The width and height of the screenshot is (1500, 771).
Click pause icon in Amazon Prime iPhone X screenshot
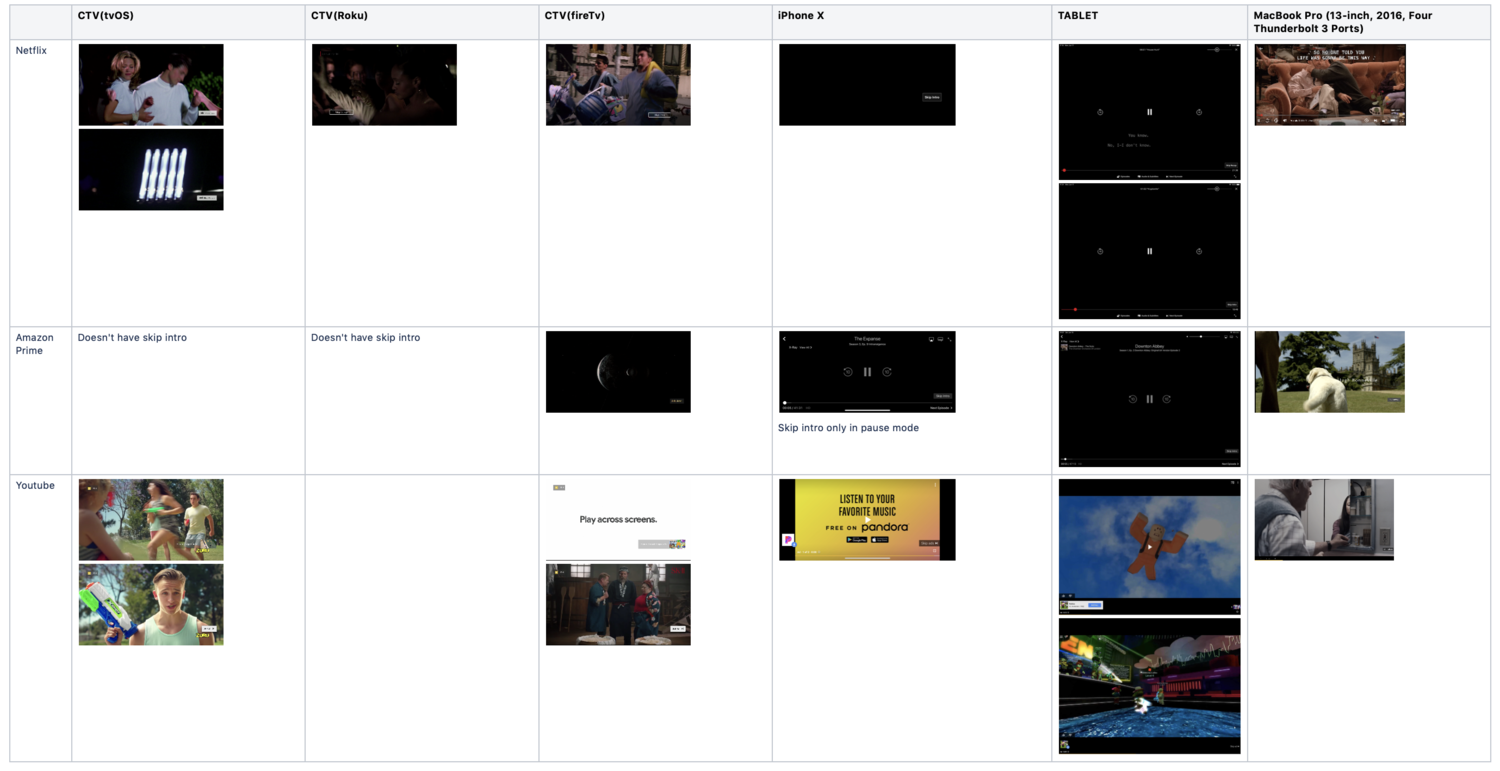[x=867, y=372]
